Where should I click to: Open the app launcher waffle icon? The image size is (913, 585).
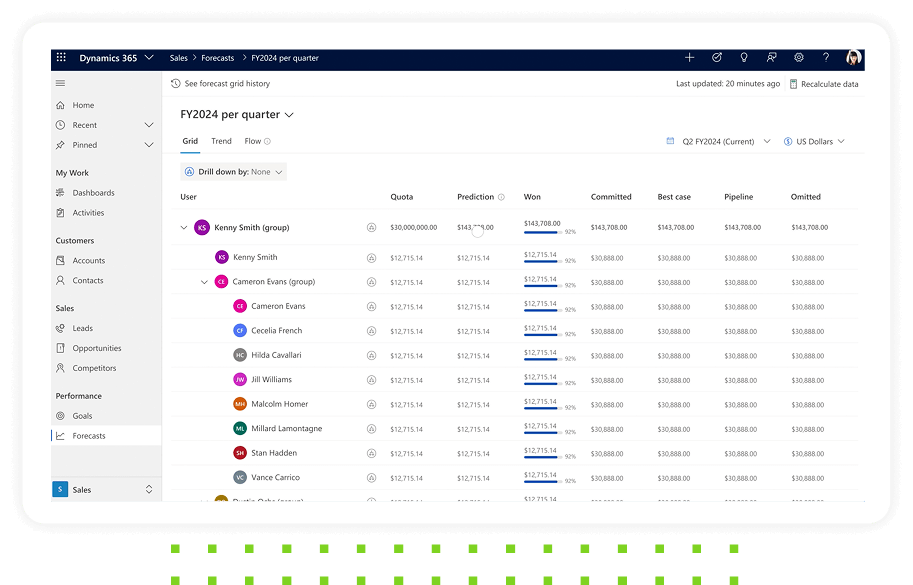click(x=61, y=58)
